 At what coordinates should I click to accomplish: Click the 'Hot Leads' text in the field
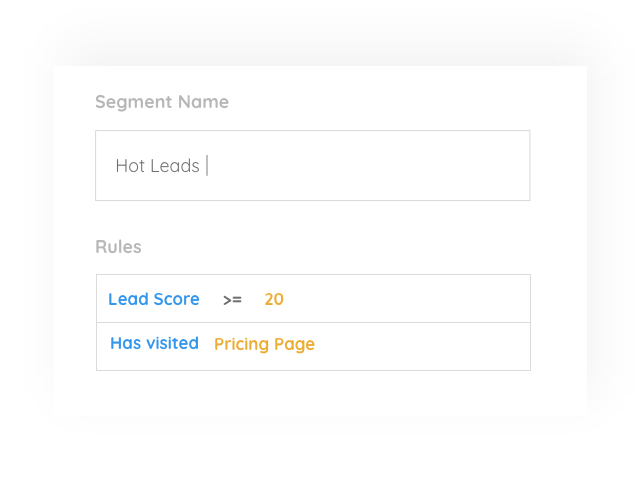coord(157,166)
